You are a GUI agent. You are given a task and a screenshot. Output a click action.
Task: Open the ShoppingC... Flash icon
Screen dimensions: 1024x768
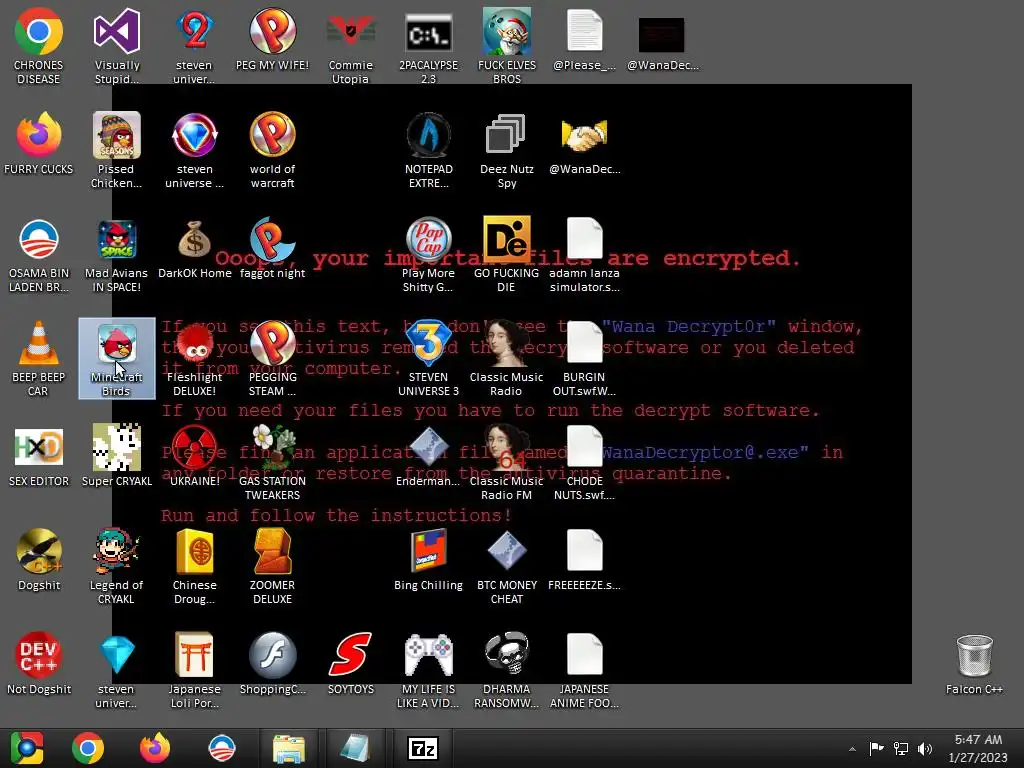272,655
